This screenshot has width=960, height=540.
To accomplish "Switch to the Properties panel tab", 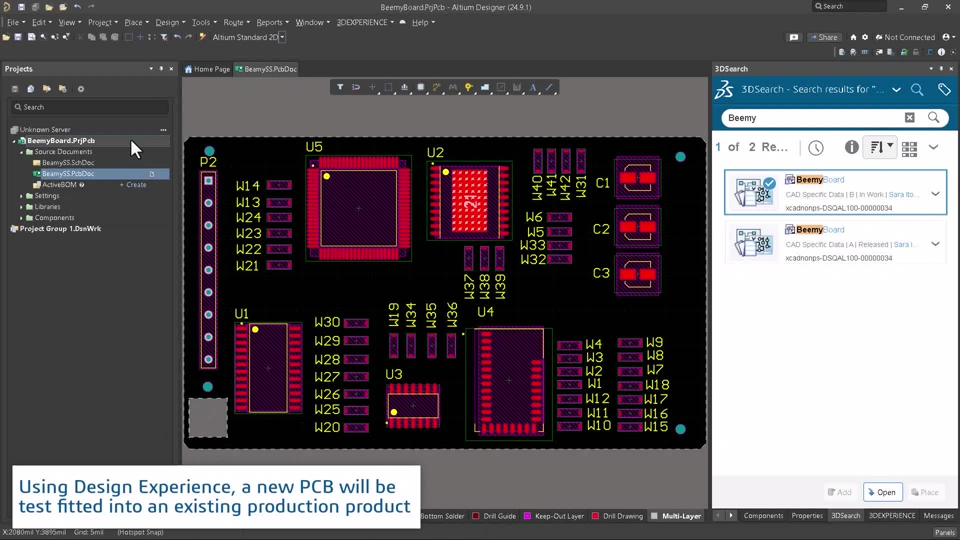I will pos(807,516).
